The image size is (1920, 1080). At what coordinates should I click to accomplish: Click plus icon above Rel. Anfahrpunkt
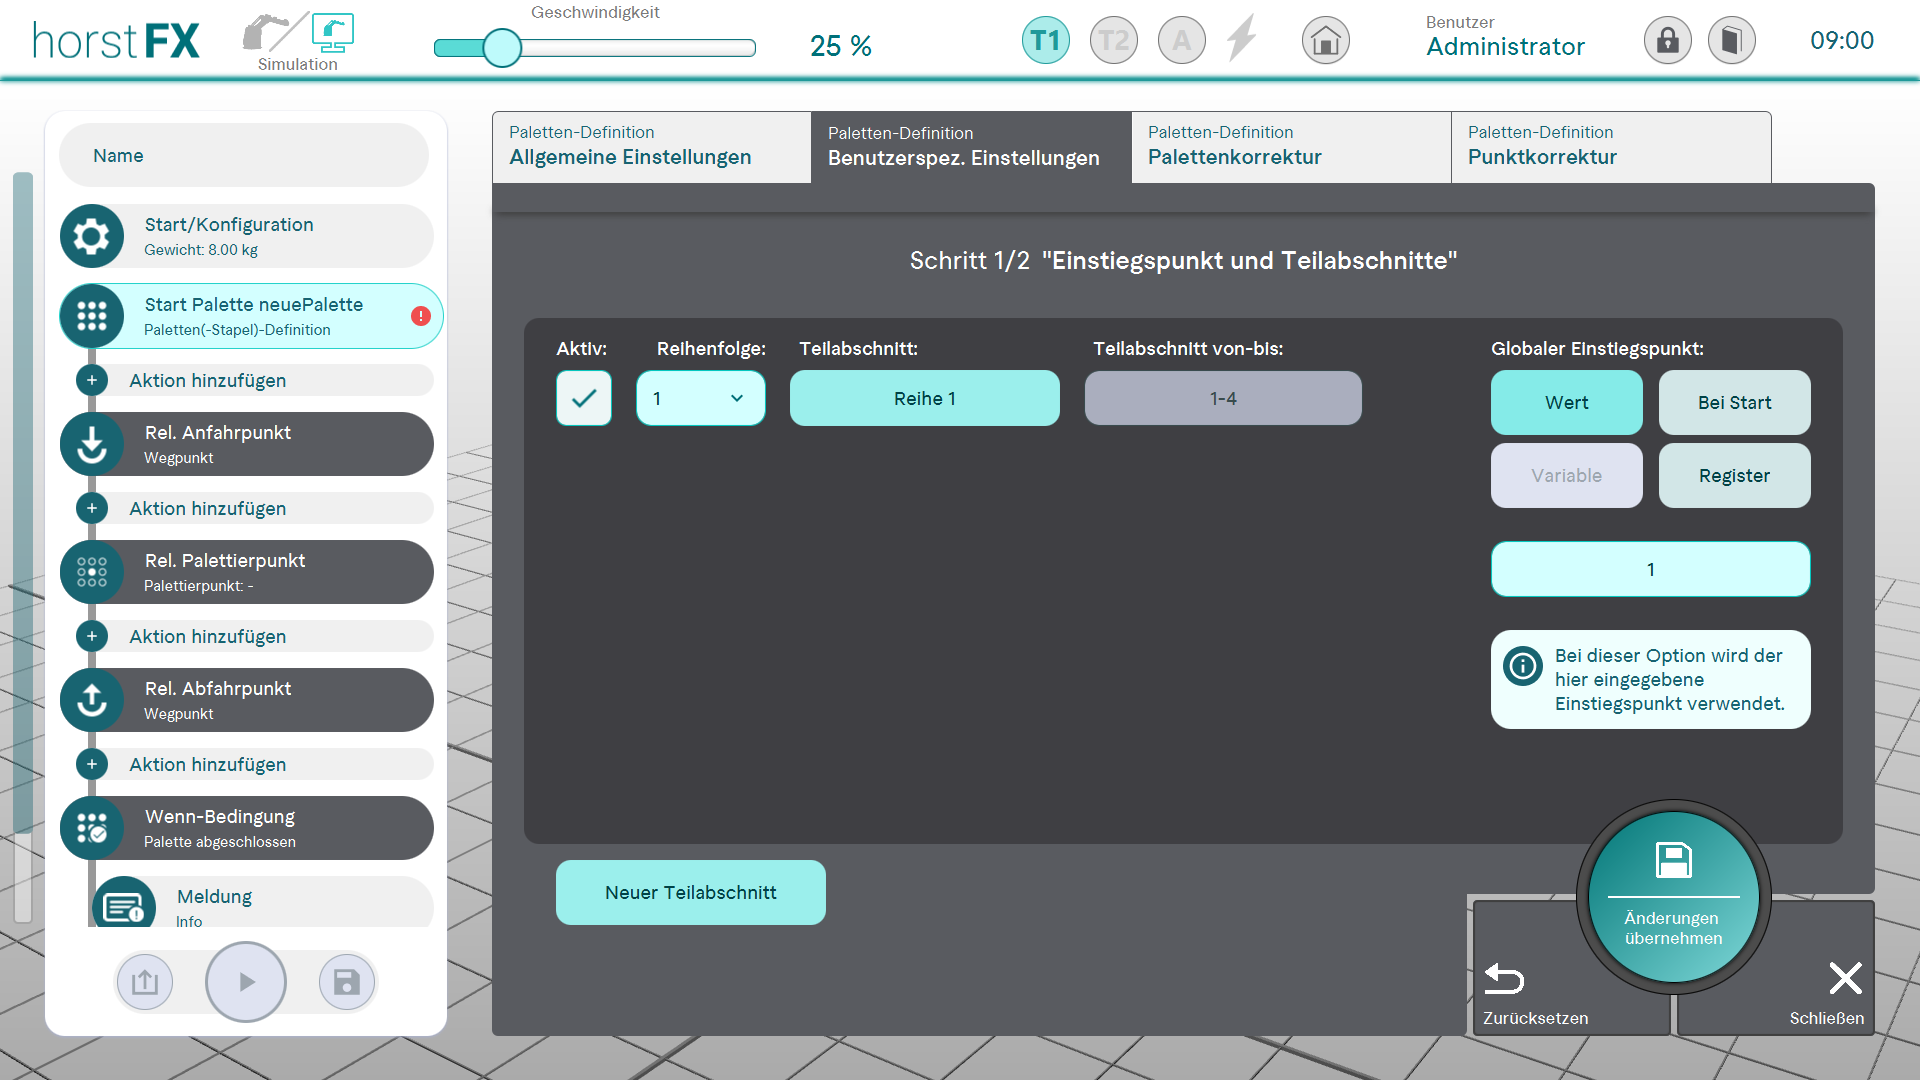(x=92, y=380)
